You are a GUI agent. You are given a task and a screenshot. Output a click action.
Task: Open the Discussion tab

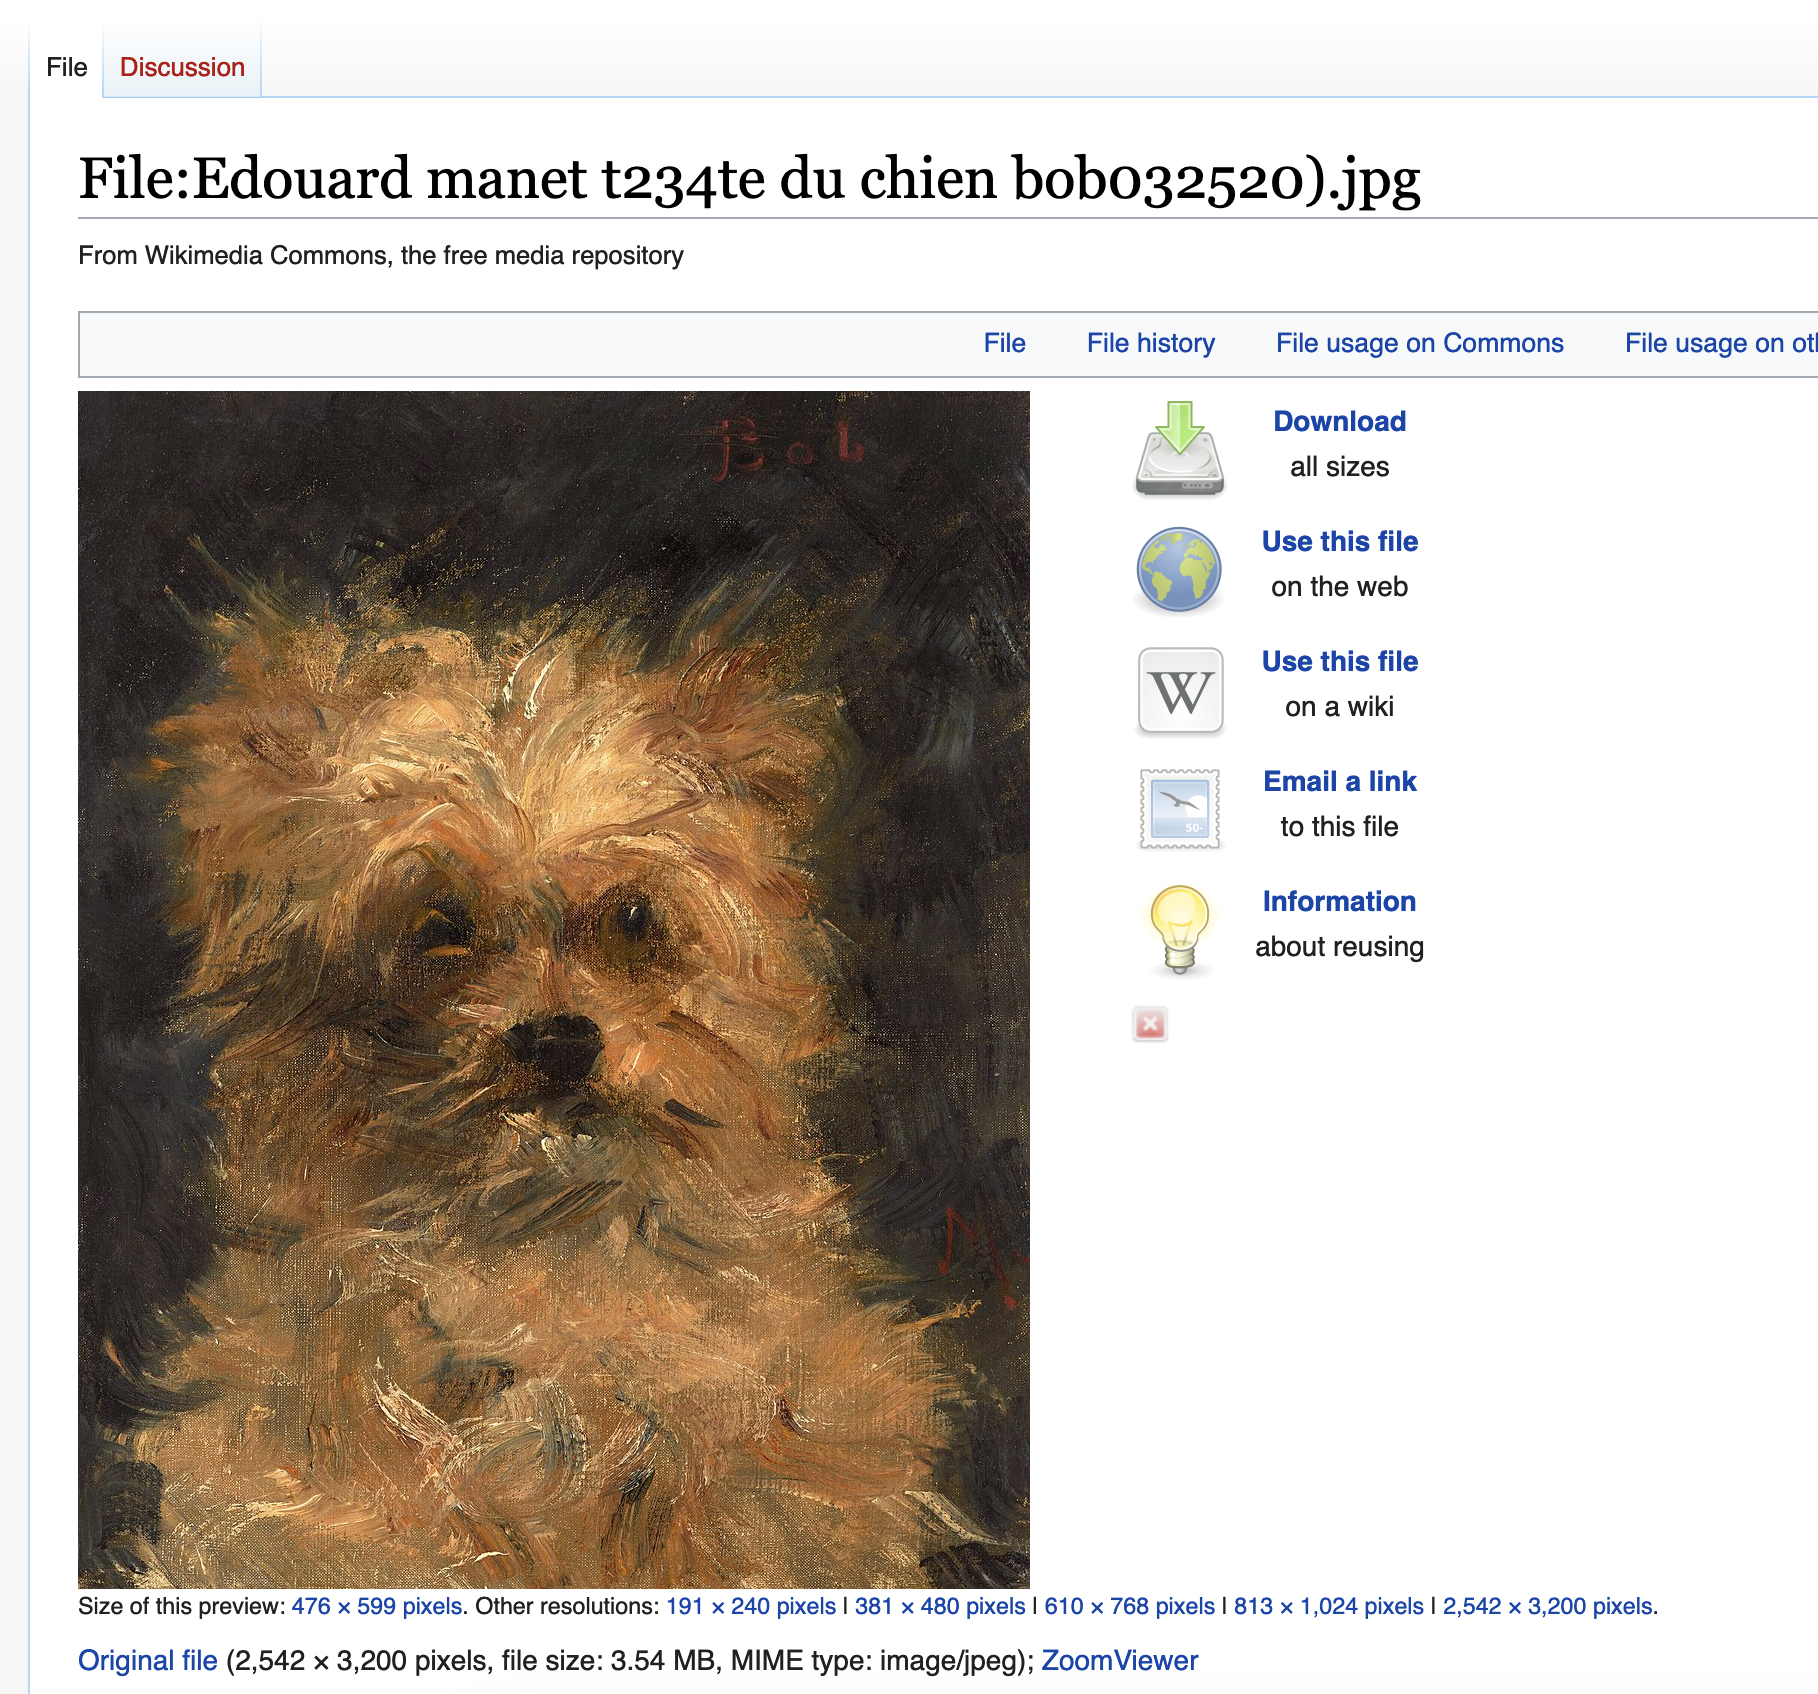182,67
